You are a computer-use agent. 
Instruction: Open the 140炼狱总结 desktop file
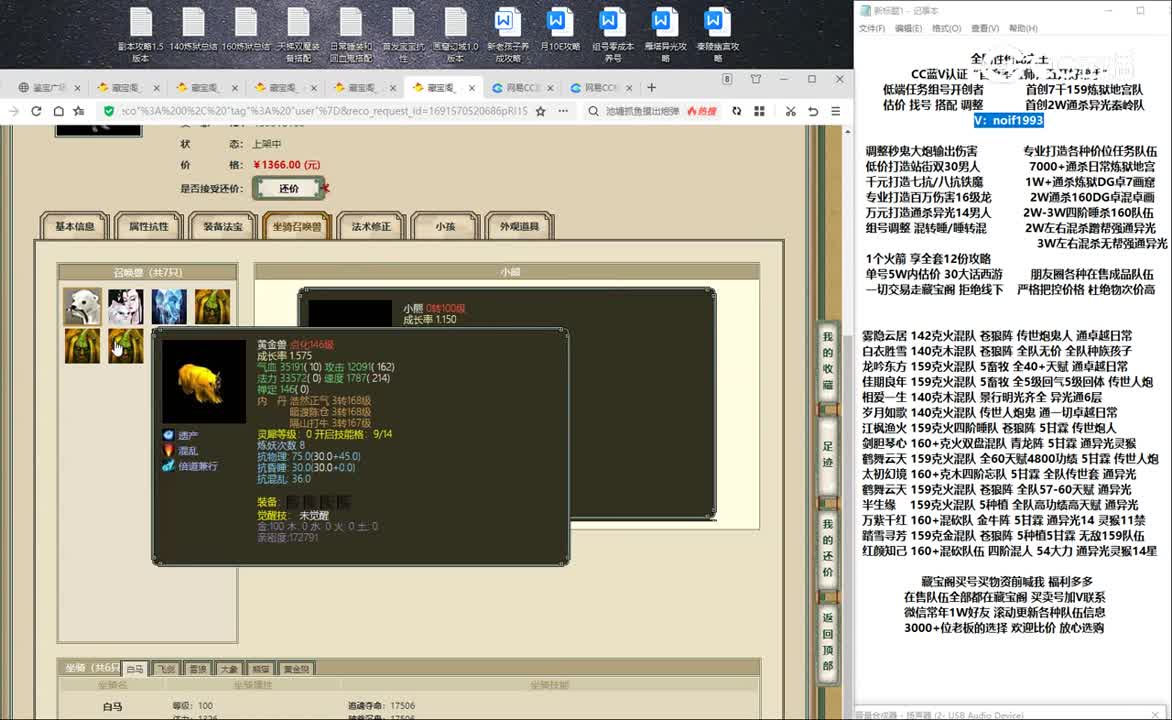click(x=194, y=34)
